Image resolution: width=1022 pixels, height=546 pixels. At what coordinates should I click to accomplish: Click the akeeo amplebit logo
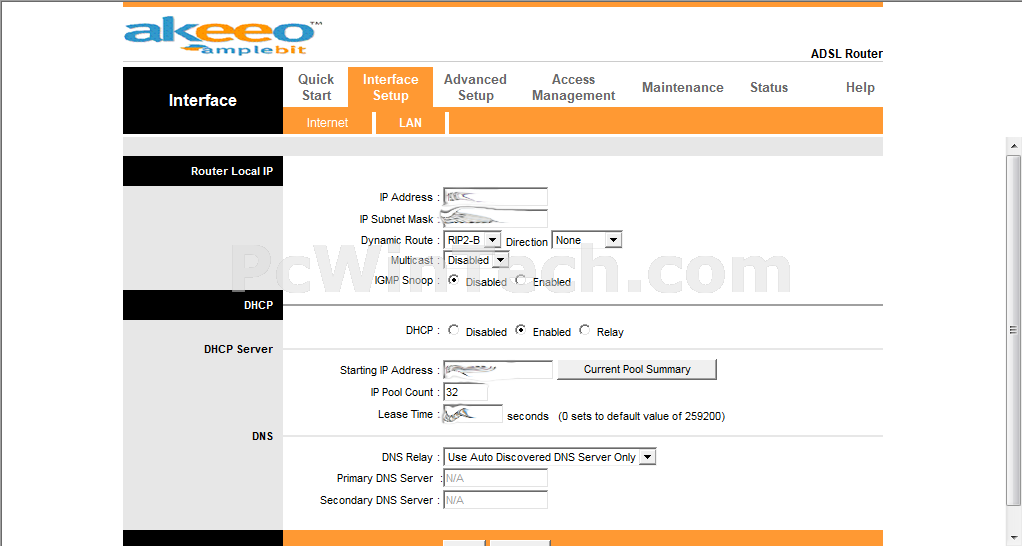pyautogui.click(x=223, y=37)
